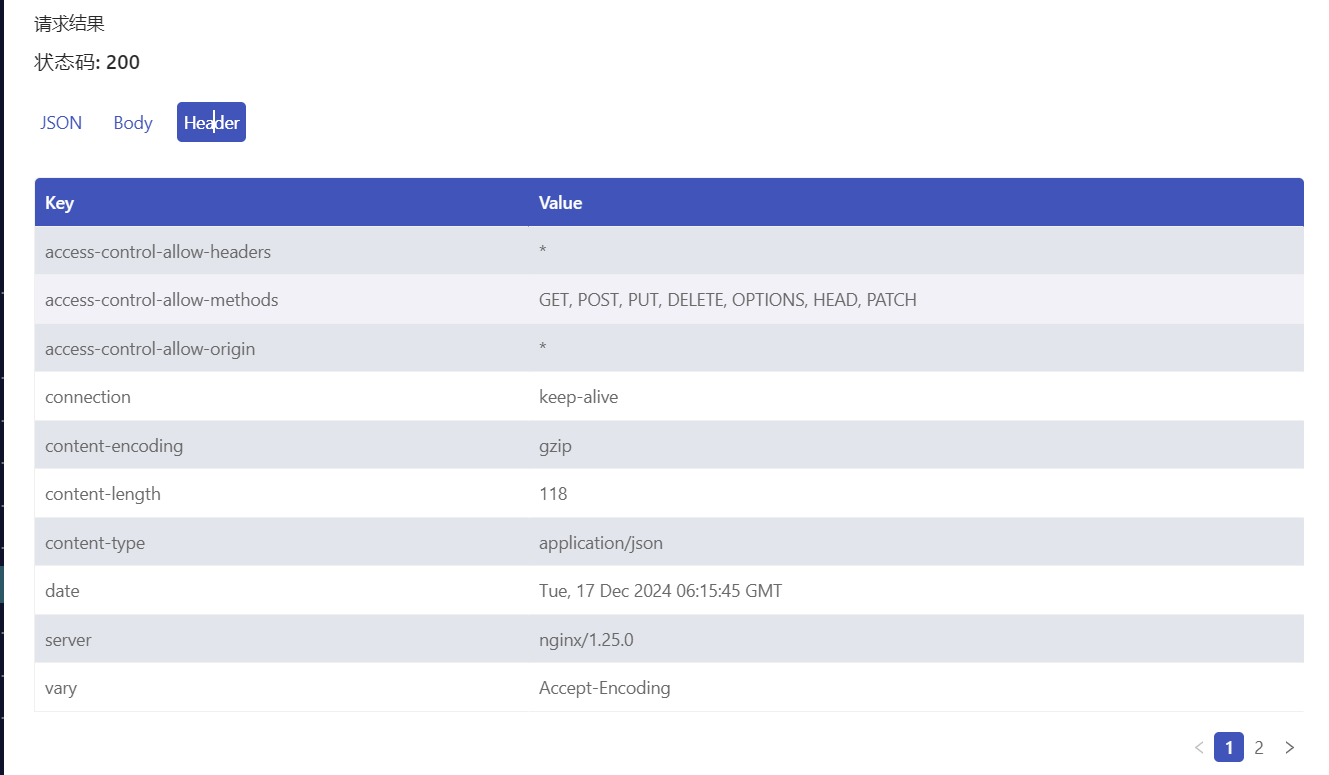The height and width of the screenshot is (775, 1329).
Task: Go to the previous page arrow
Action: coord(1199,747)
